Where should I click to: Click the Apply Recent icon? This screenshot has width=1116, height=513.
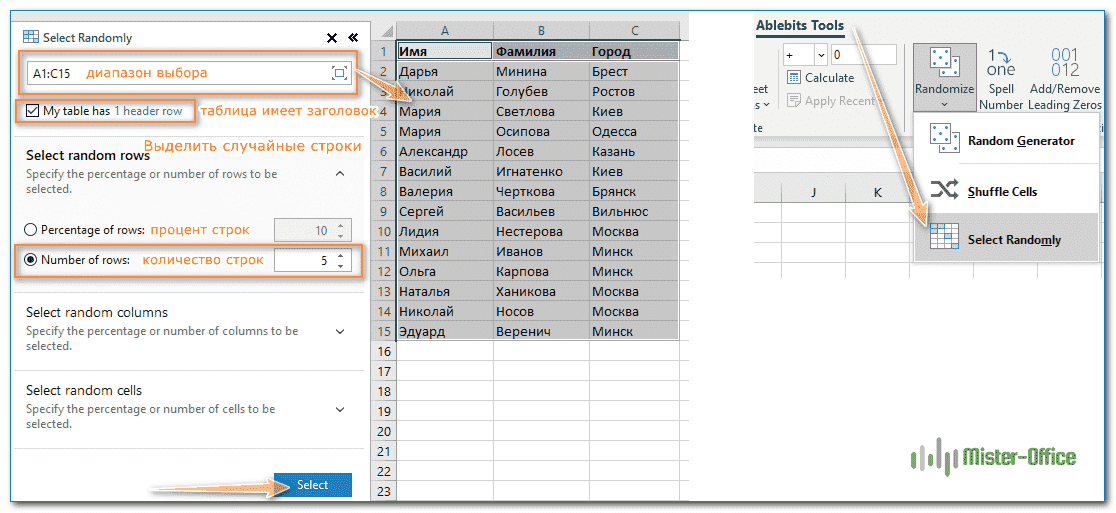pyautogui.click(x=794, y=100)
